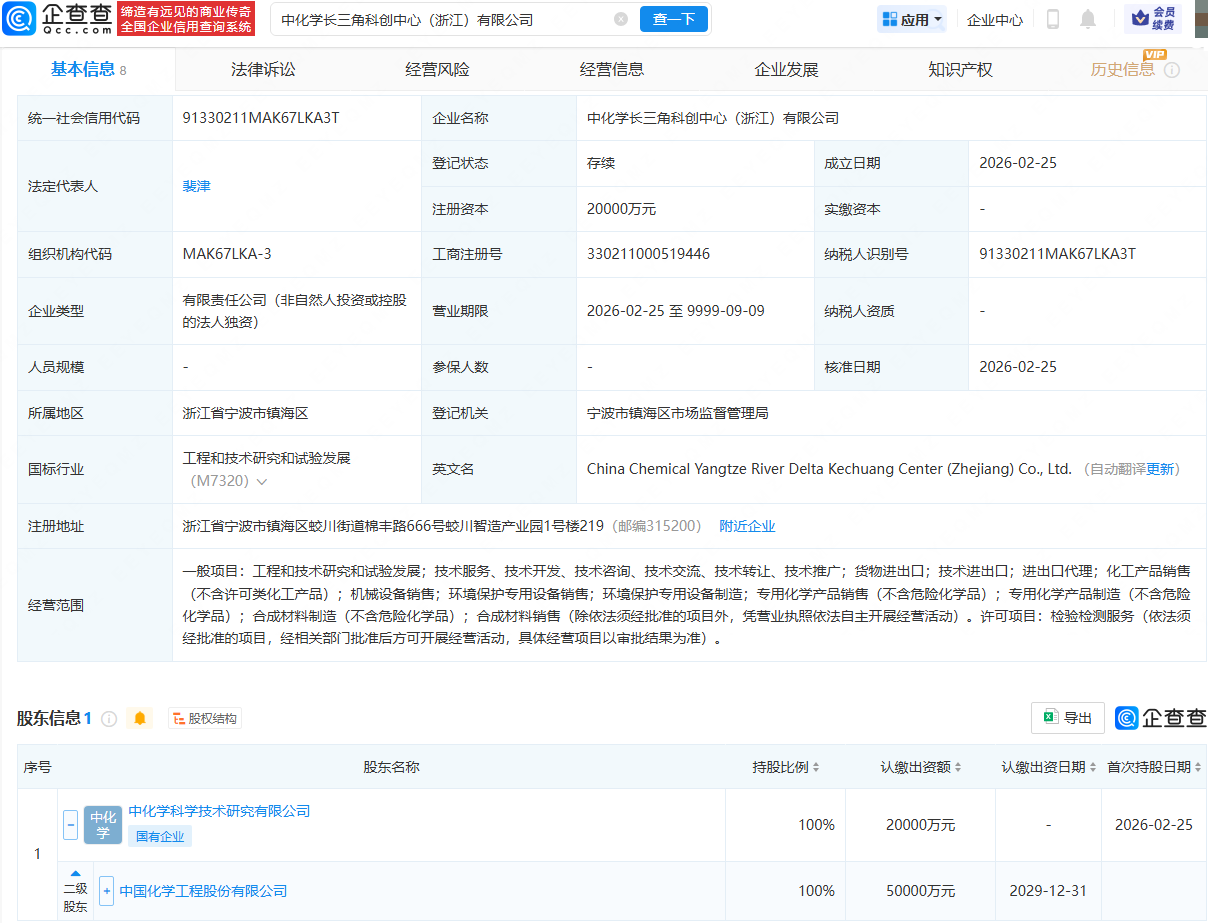Screen dimensions: 1208x923
Task: Switch to the 知识产权 tab
Action: pos(960,69)
